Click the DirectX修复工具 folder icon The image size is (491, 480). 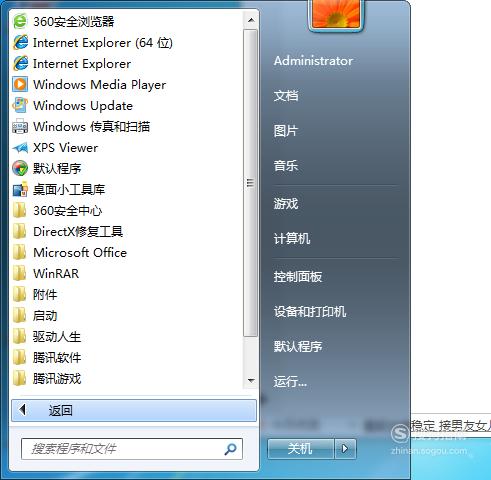click(20, 231)
